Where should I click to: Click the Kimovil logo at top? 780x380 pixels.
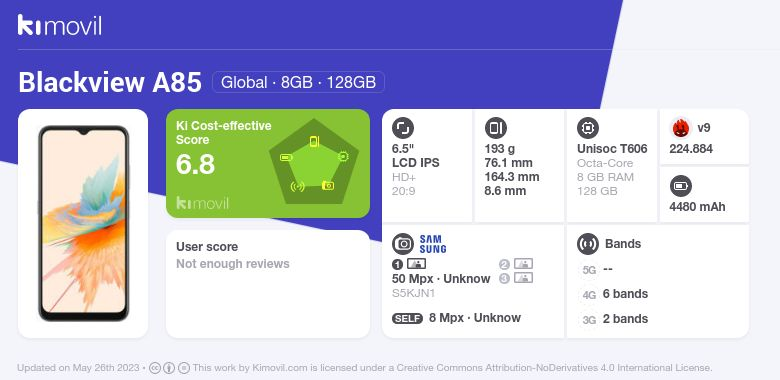[x=59, y=25]
